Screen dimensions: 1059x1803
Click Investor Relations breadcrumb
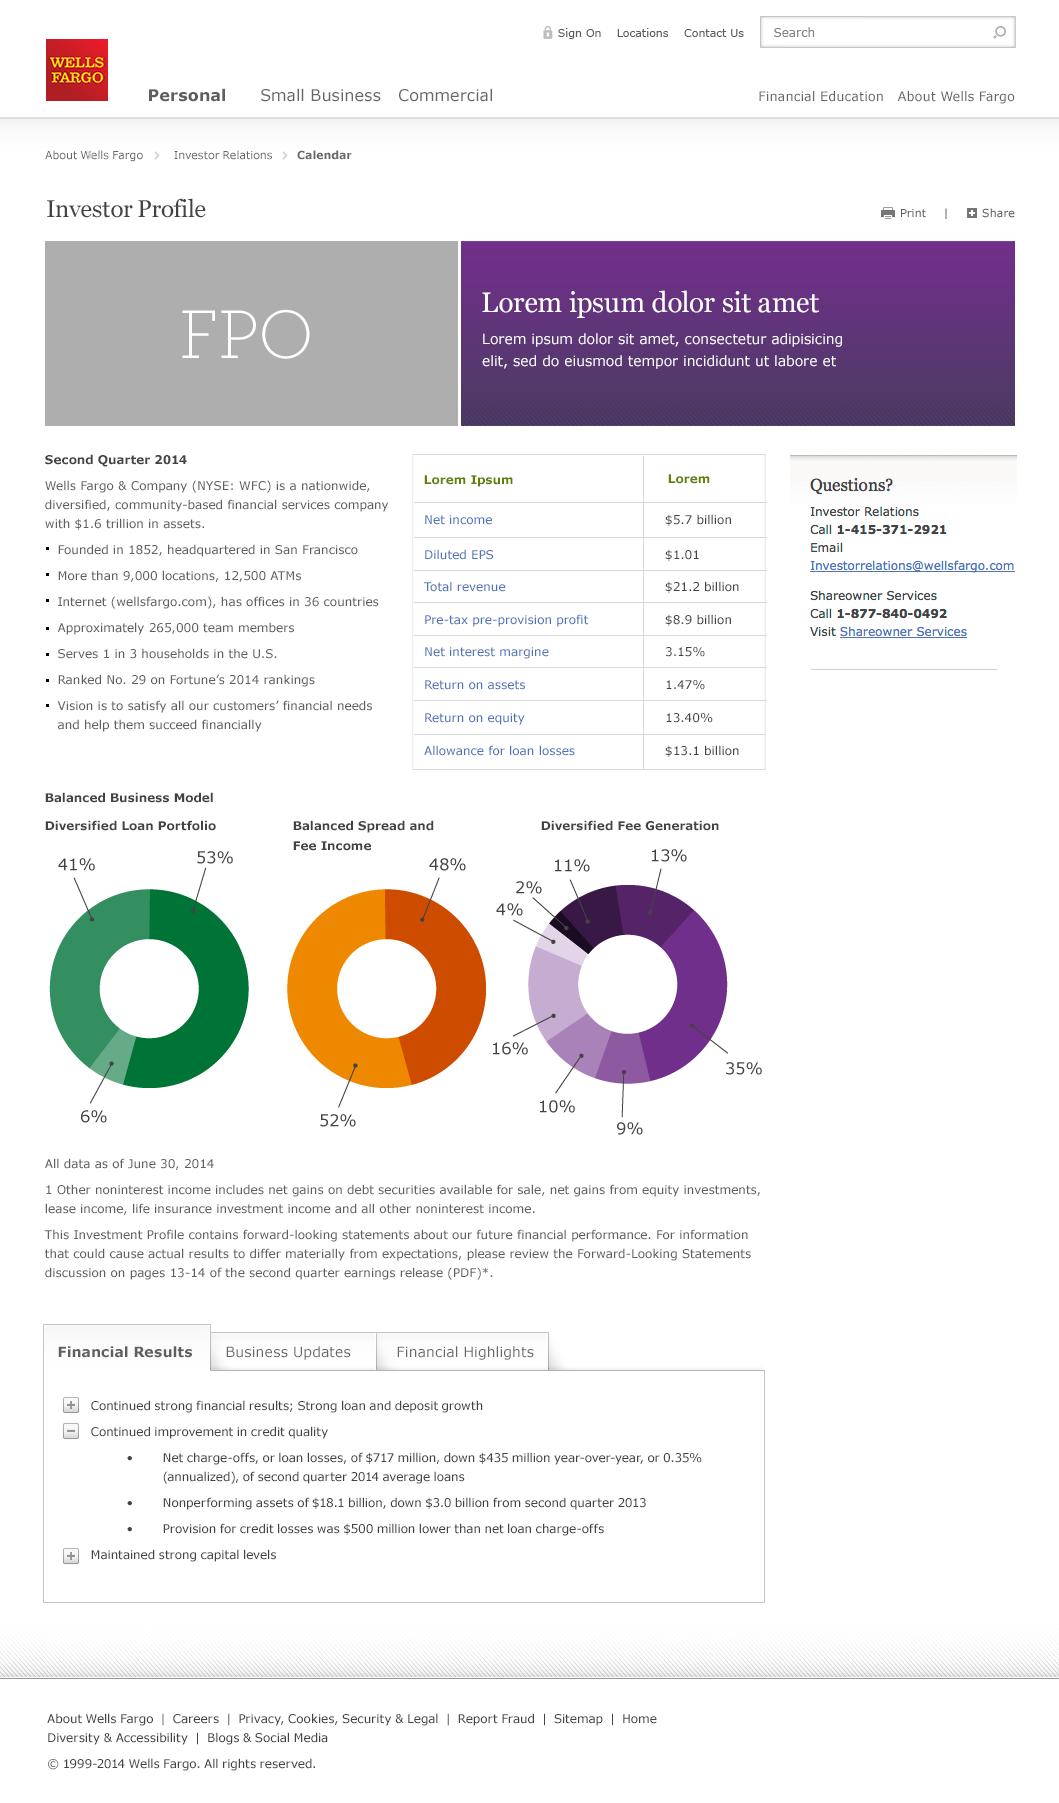click(223, 155)
